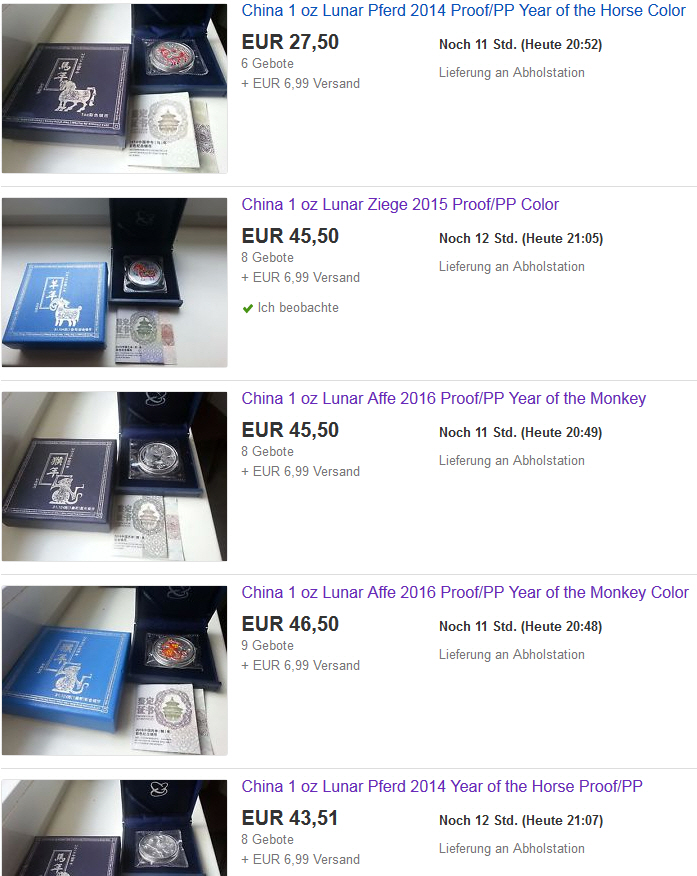This screenshot has height=876, width=697.
Task: Open the Lunar Affe 2016 Year of the Monkey listing
Action: 443,398
